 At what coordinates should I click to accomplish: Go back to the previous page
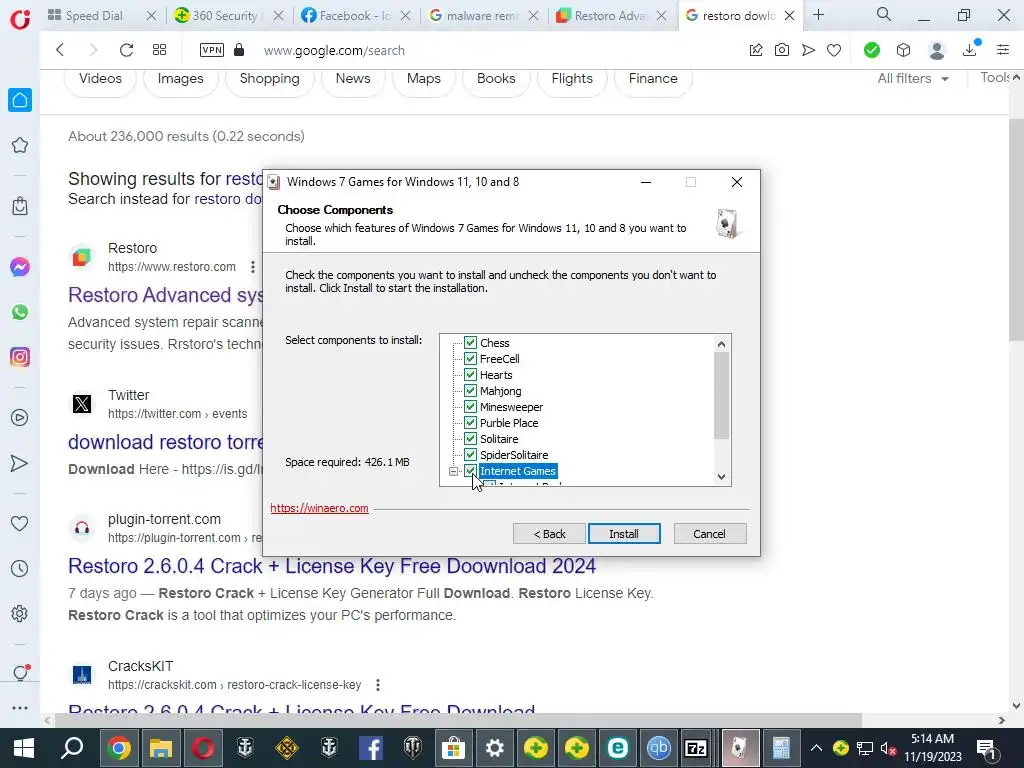60,50
